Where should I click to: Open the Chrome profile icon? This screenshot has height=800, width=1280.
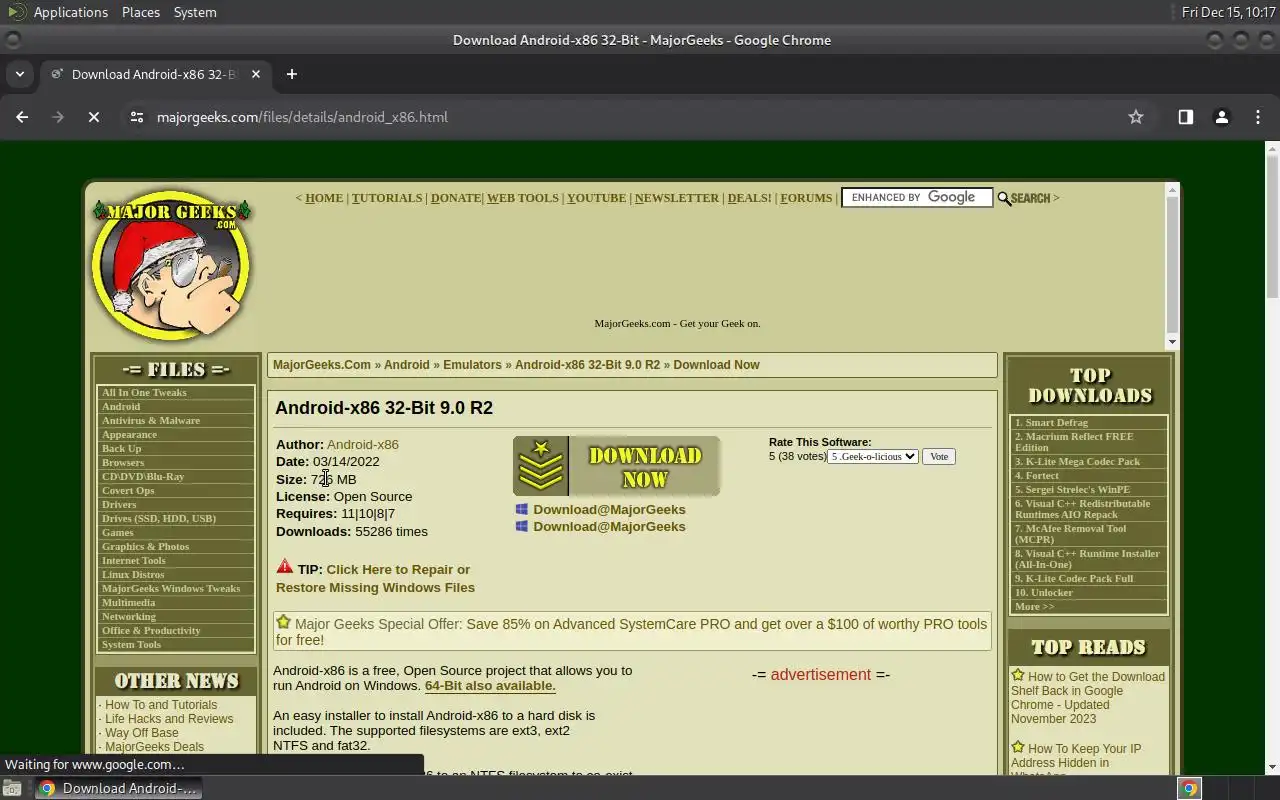pos(1222,117)
